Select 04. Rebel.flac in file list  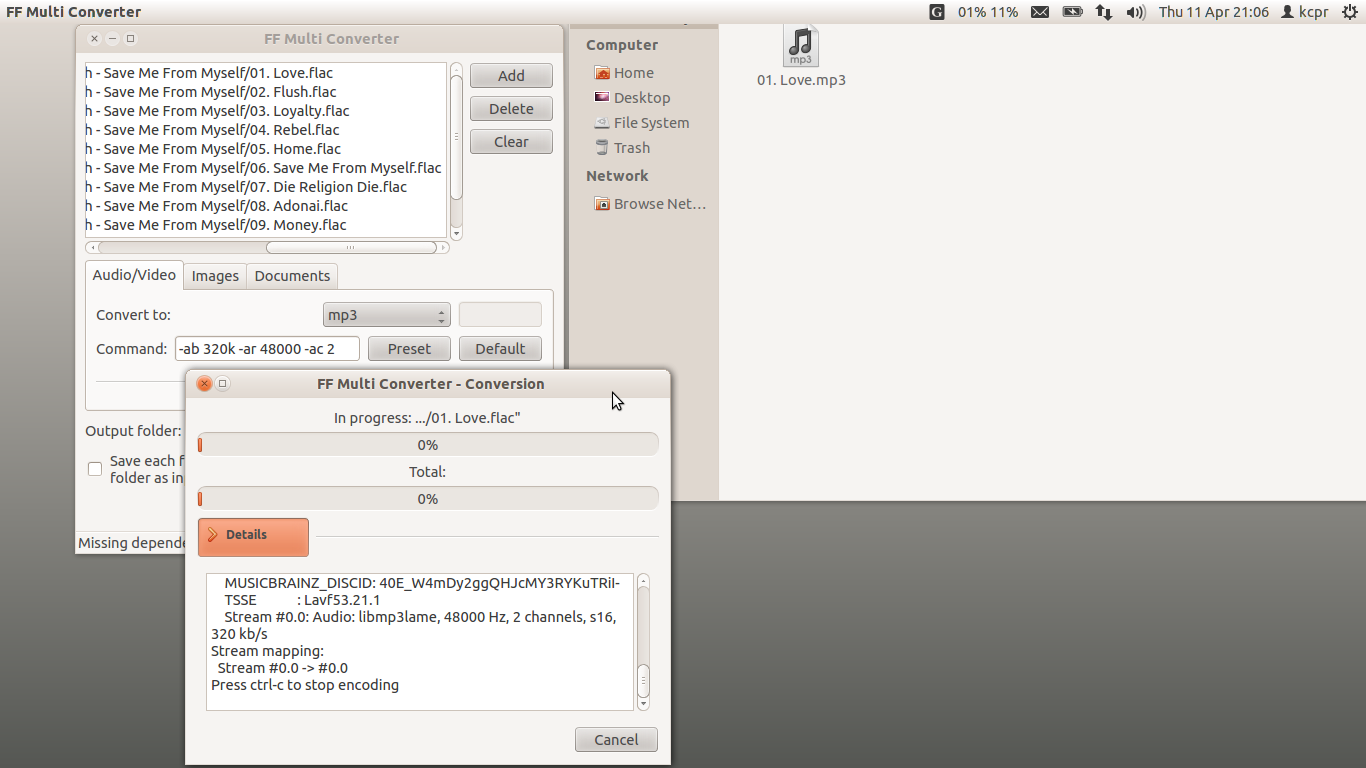click(x=266, y=130)
